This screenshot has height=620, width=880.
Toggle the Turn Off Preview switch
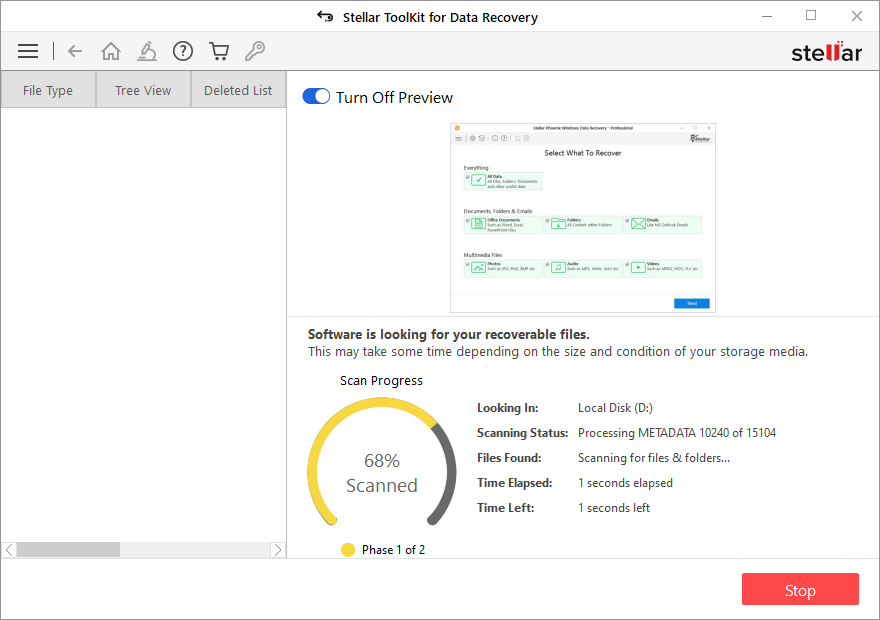[316, 97]
